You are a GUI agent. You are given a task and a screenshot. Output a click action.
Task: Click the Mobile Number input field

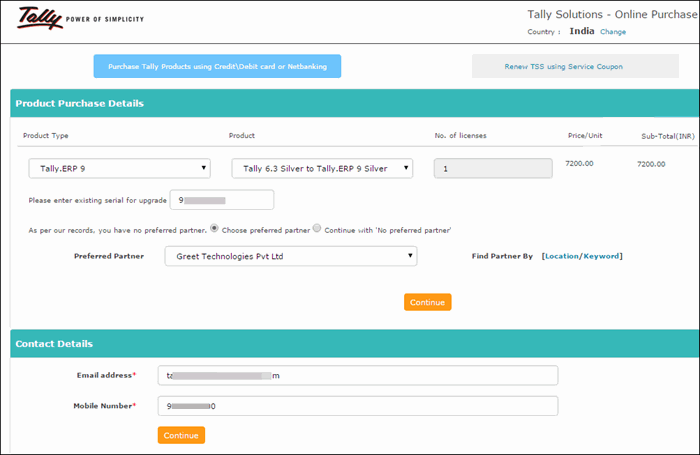(x=358, y=406)
